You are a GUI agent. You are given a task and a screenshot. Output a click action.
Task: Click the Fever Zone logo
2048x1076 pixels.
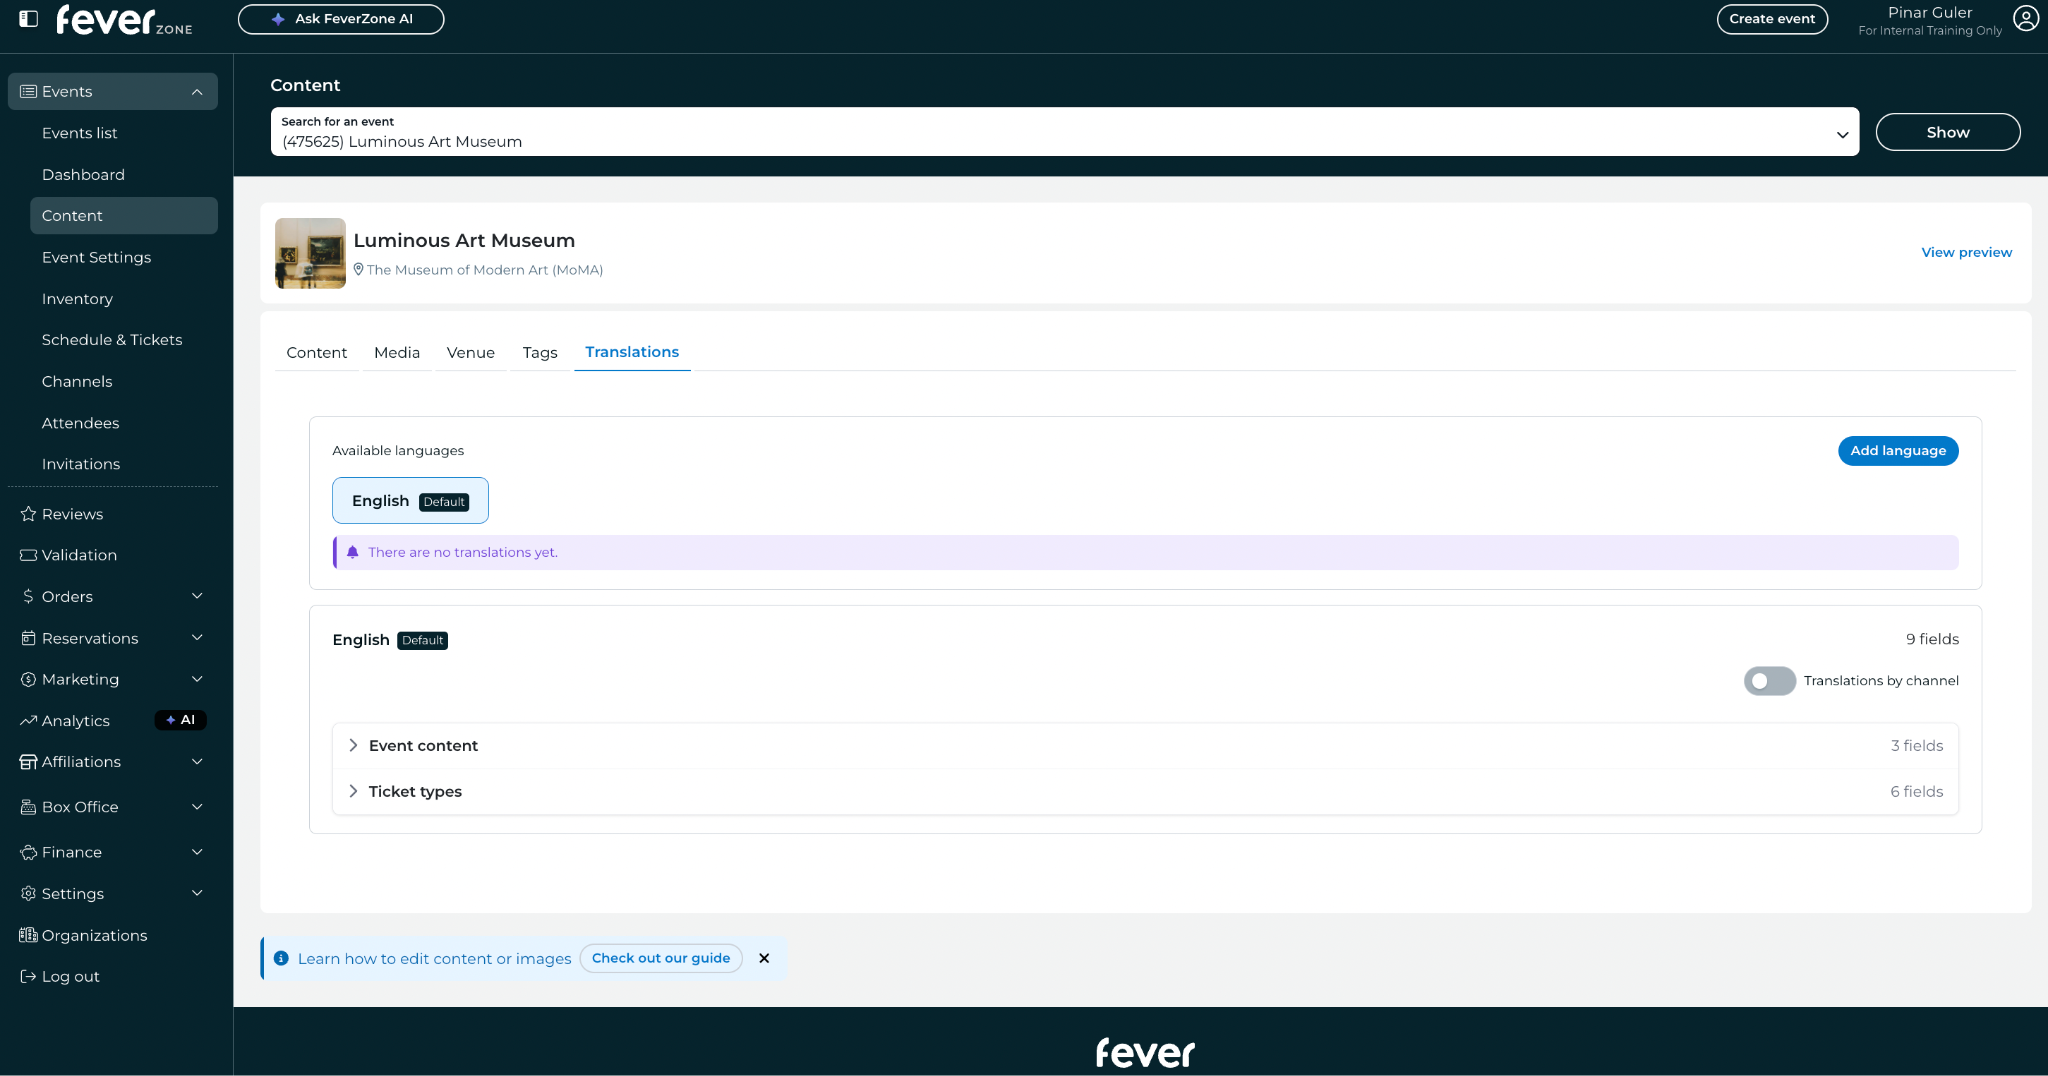pos(124,20)
